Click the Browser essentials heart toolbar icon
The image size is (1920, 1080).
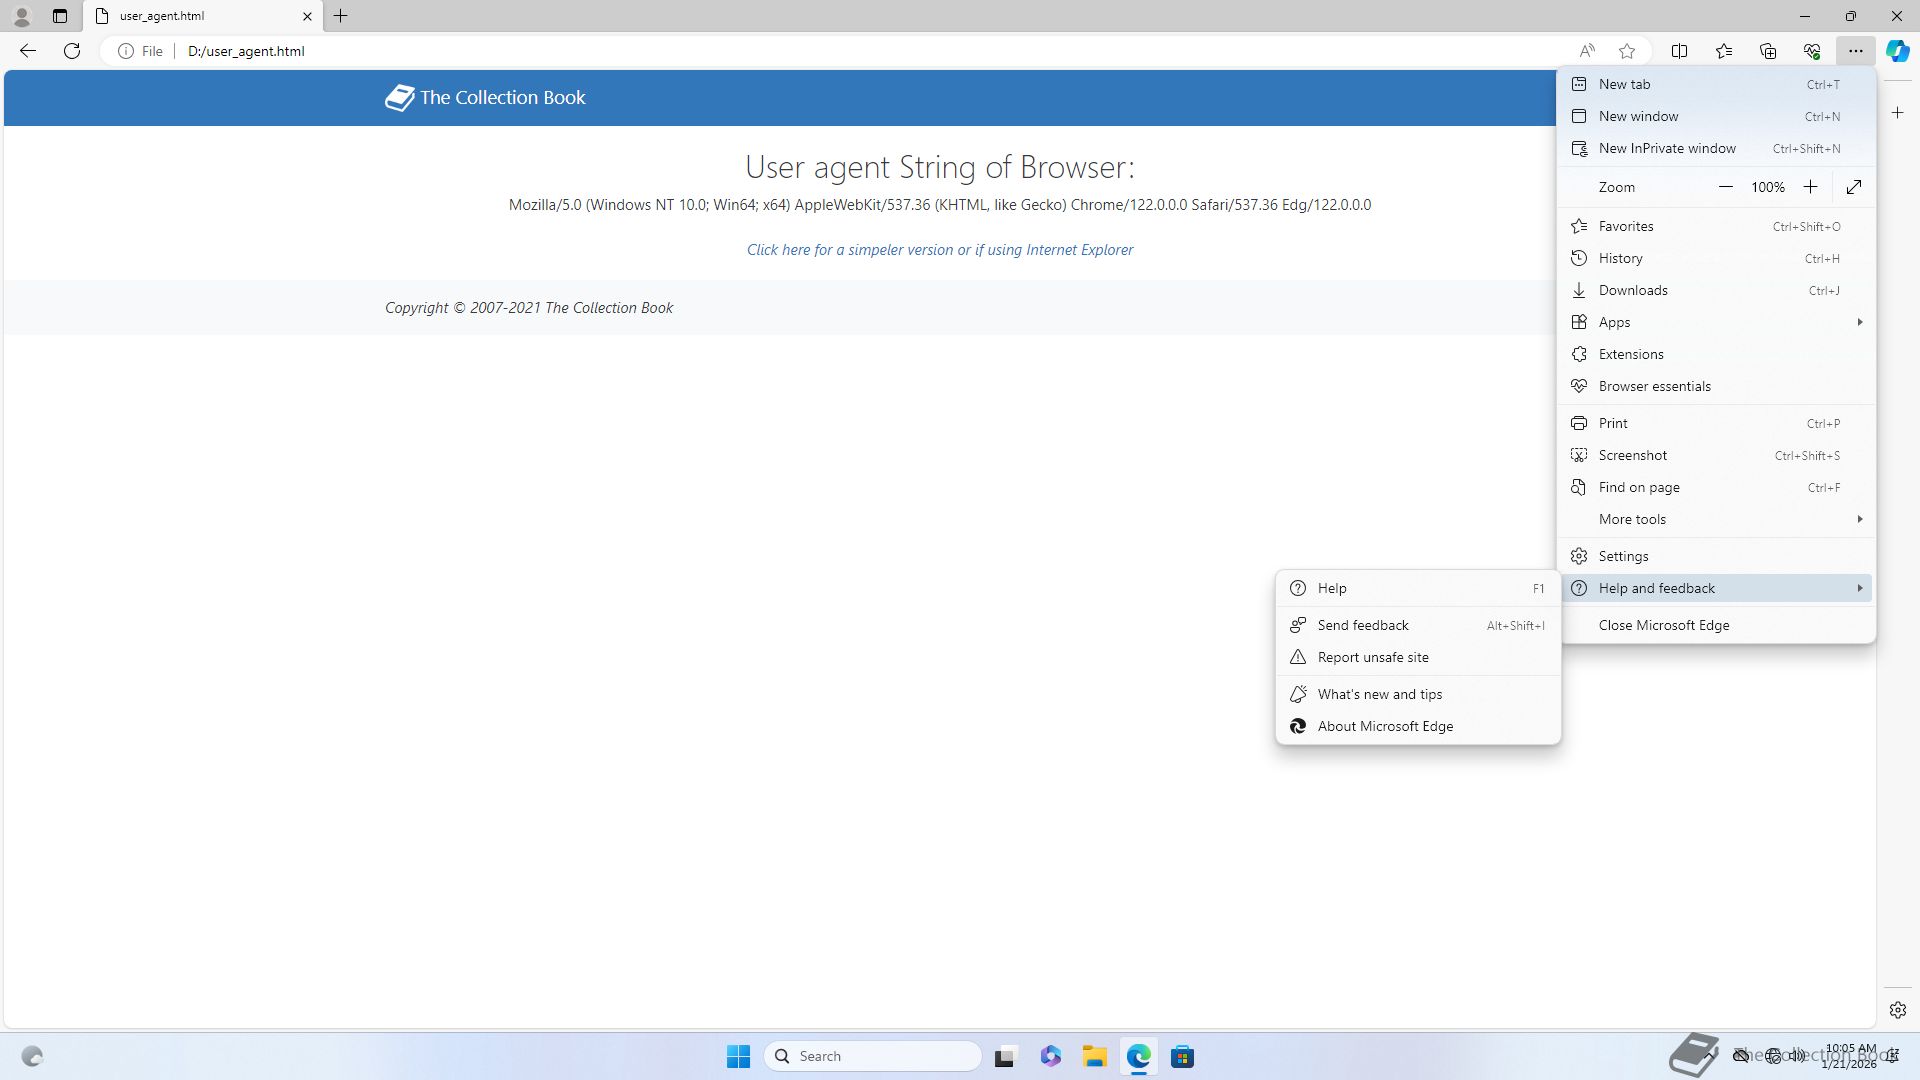pyautogui.click(x=1812, y=51)
